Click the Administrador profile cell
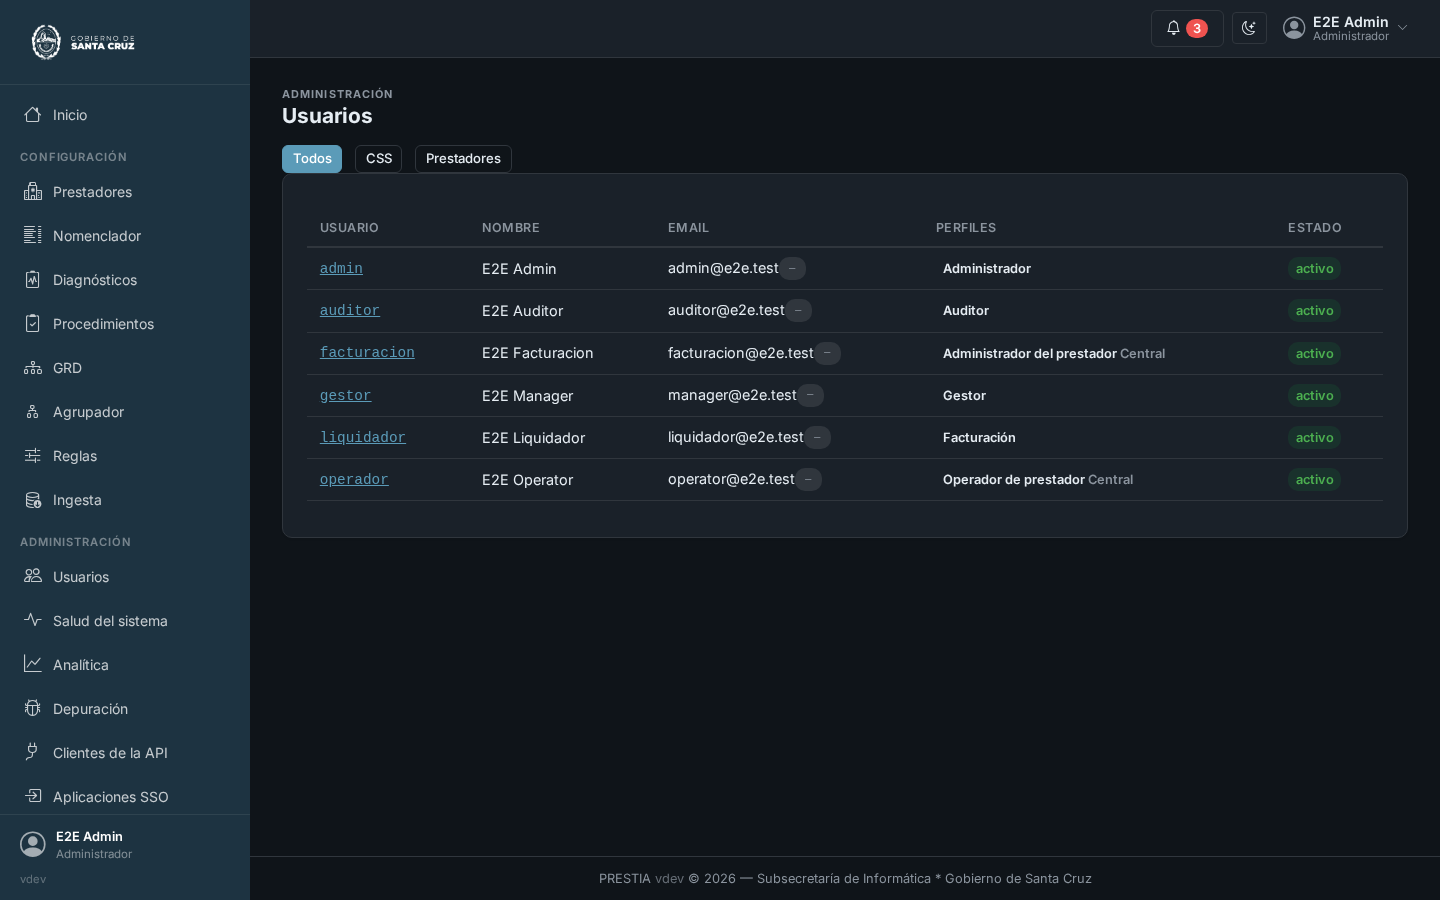 point(987,269)
